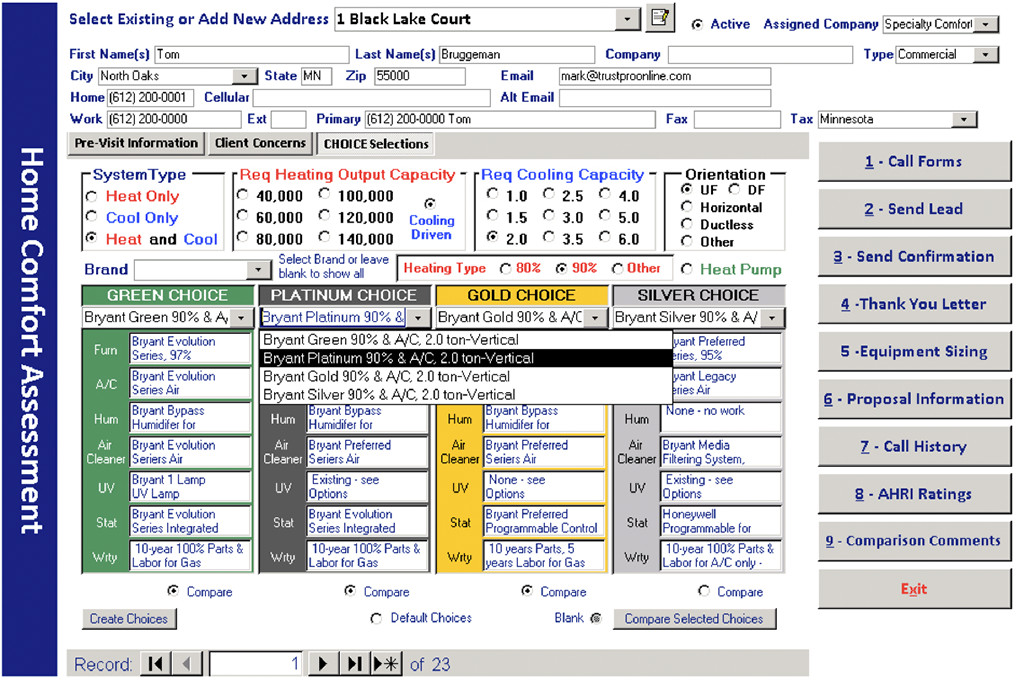Jump to last record
Screen dimensions: 1024x681
click(355, 664)
